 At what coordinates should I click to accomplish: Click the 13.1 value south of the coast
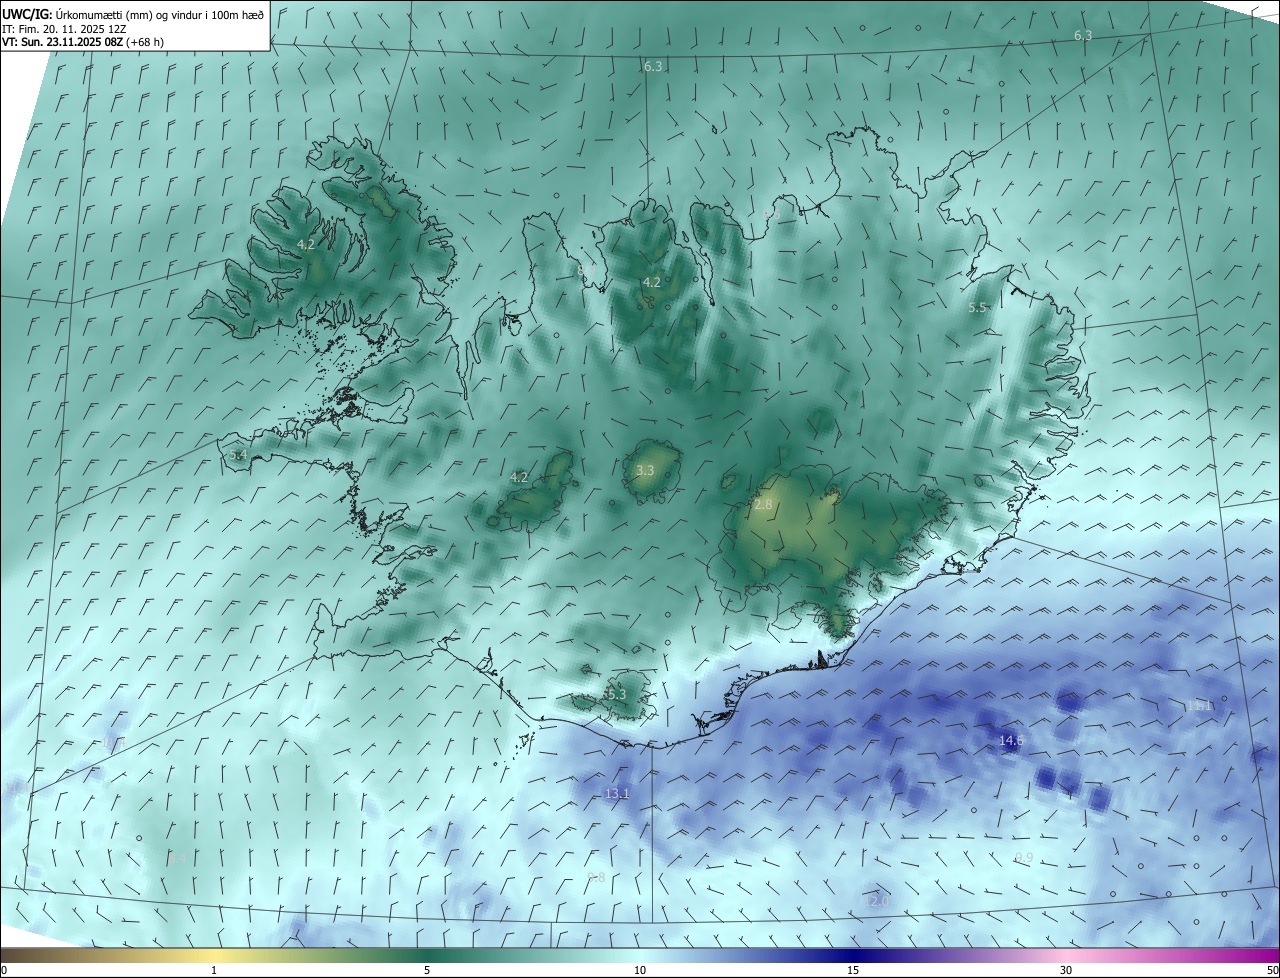pyautogui.click(x=617, y=794)
